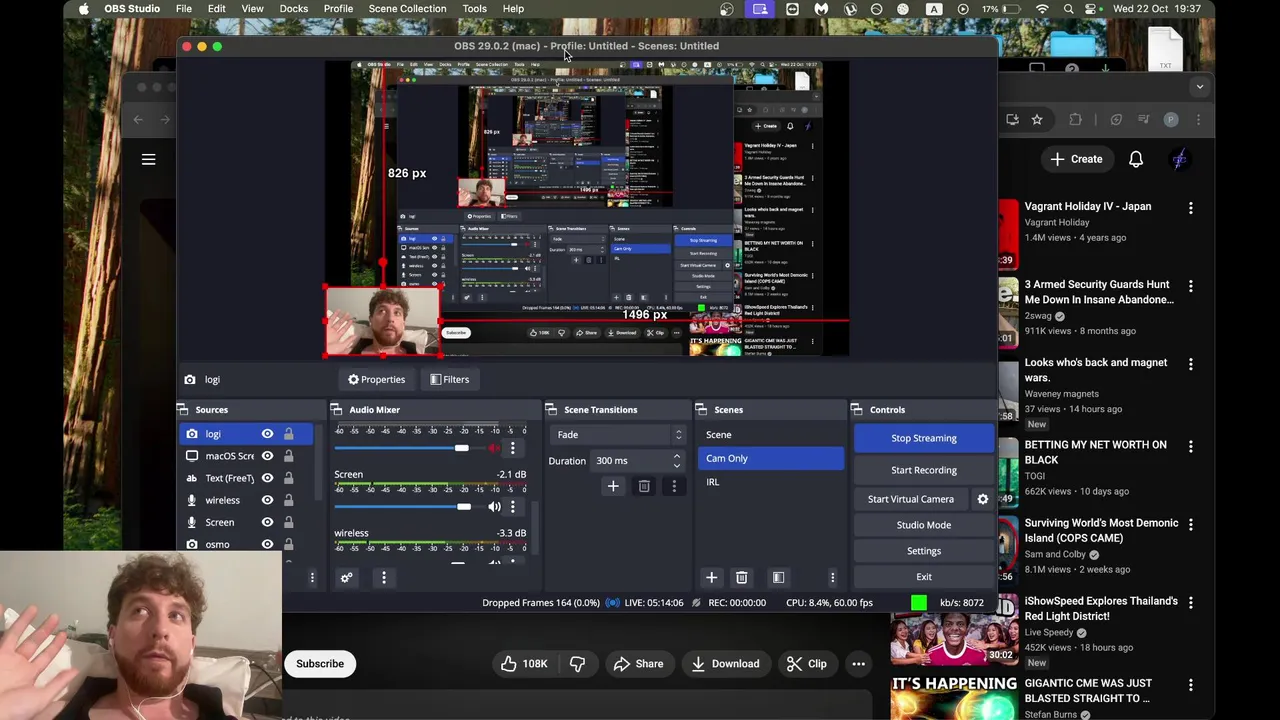1280x720 pixels.
Task: Hide the Text (FreeType) source
Action: [x=267, y=478]
